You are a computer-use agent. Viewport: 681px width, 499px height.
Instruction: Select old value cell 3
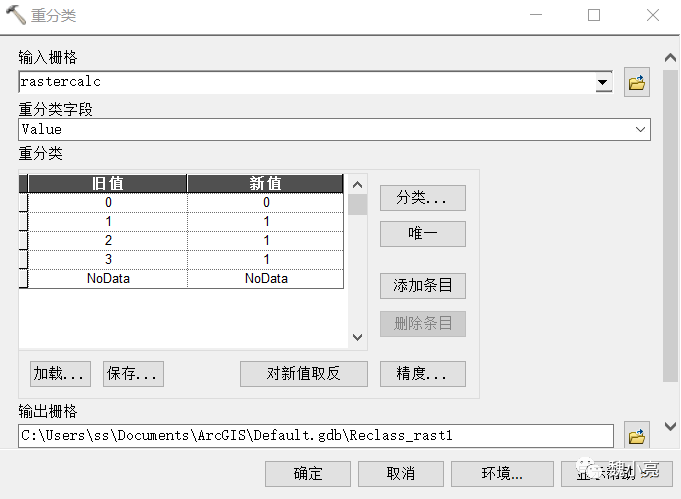pos(108,260)
